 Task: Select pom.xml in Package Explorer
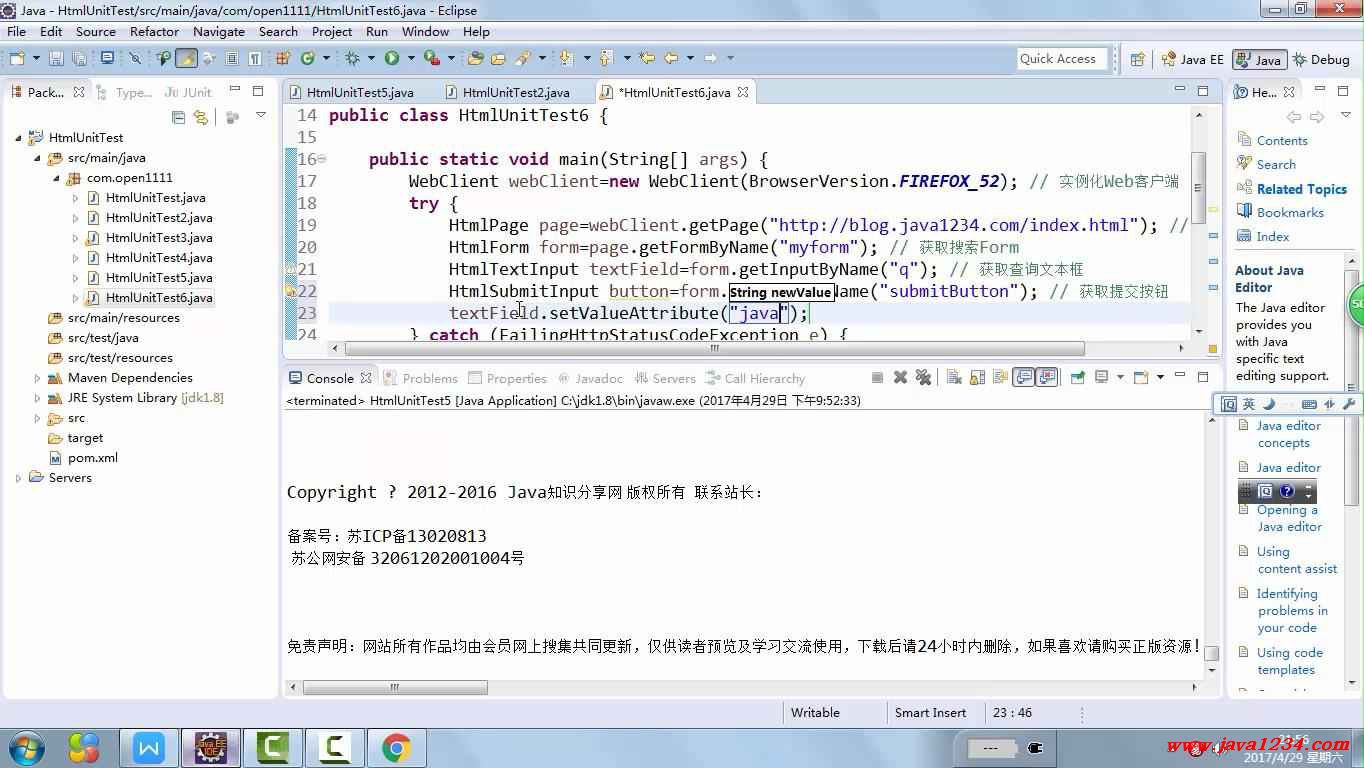92,458
